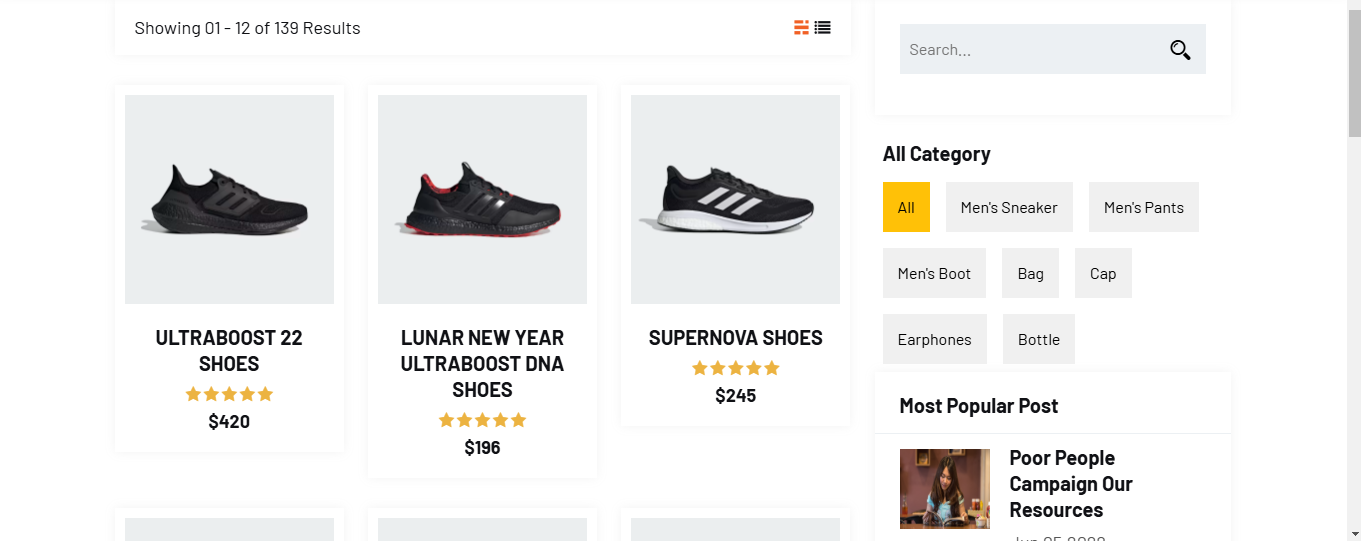The image size is (1361, 541).
Task: Read Poor People Campaign Our Resources post
Action: [x=1071, y=484]
